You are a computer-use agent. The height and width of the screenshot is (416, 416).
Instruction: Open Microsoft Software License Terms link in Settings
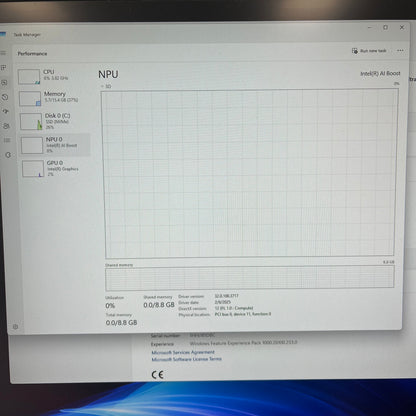(186, 359)
